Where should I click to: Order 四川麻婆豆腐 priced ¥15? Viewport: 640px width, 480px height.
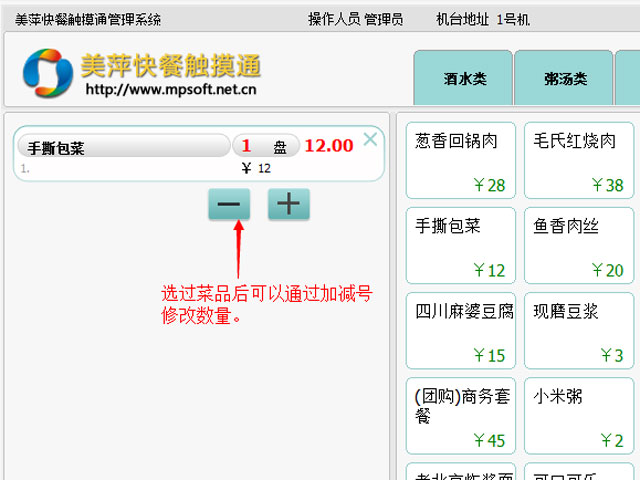pos(461,331)
